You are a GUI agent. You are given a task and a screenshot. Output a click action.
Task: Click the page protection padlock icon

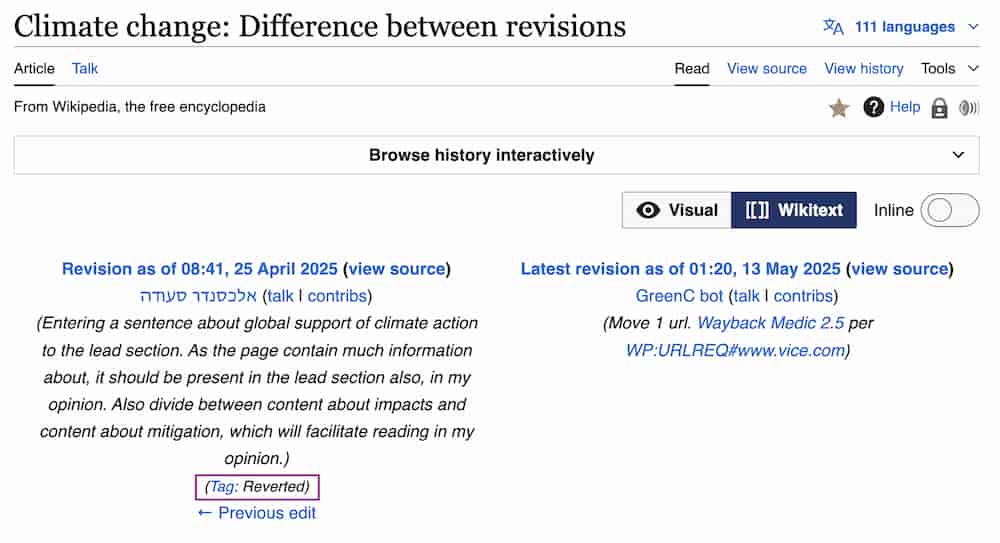click(x=939, y=108)
